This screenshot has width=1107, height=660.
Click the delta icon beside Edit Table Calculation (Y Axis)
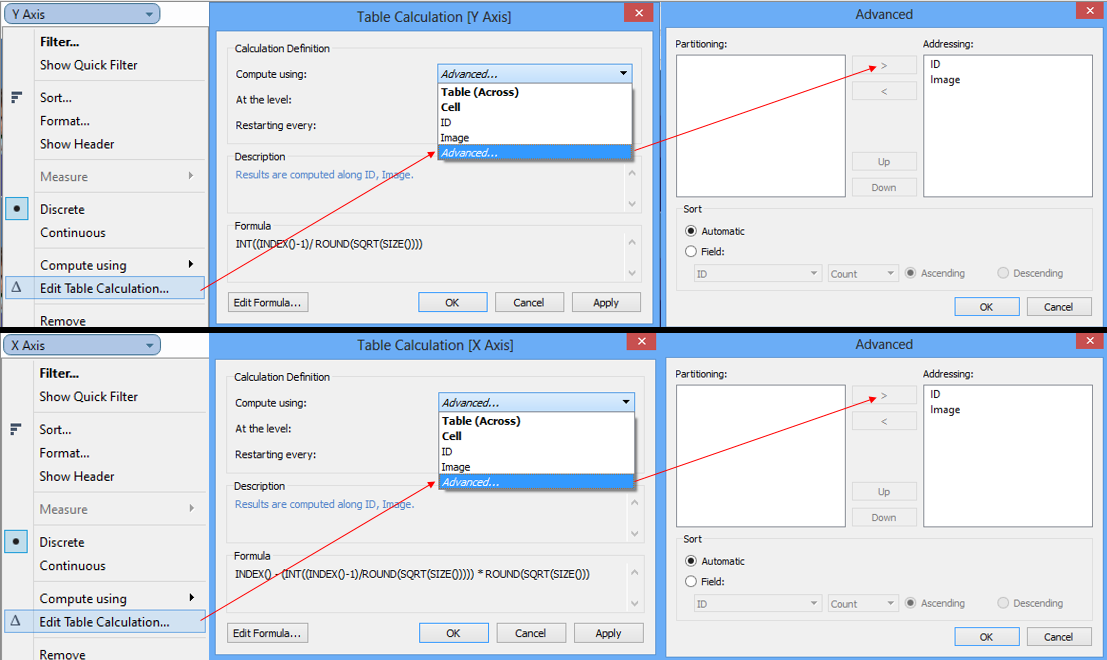click(15, 288)
